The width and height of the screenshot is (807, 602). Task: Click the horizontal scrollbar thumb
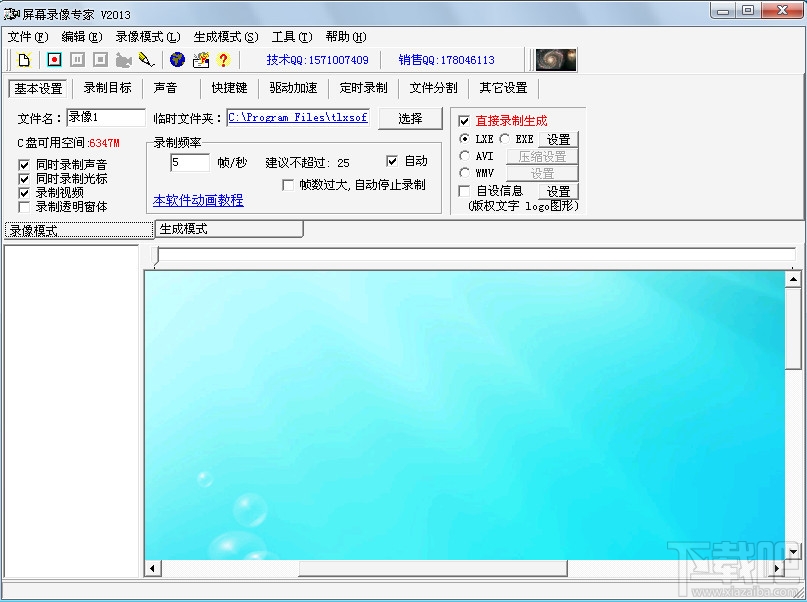[x=433, y=569]
